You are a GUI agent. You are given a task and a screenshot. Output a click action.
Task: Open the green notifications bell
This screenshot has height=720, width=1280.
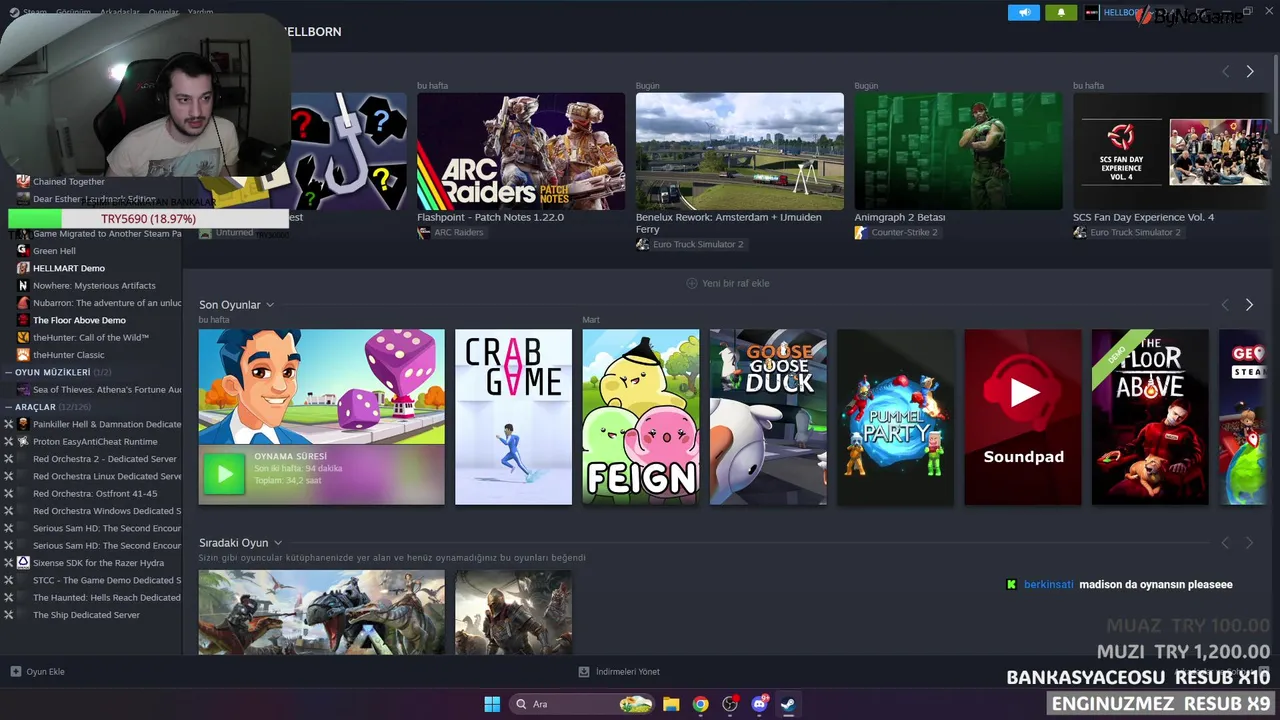click(1061, 12)
